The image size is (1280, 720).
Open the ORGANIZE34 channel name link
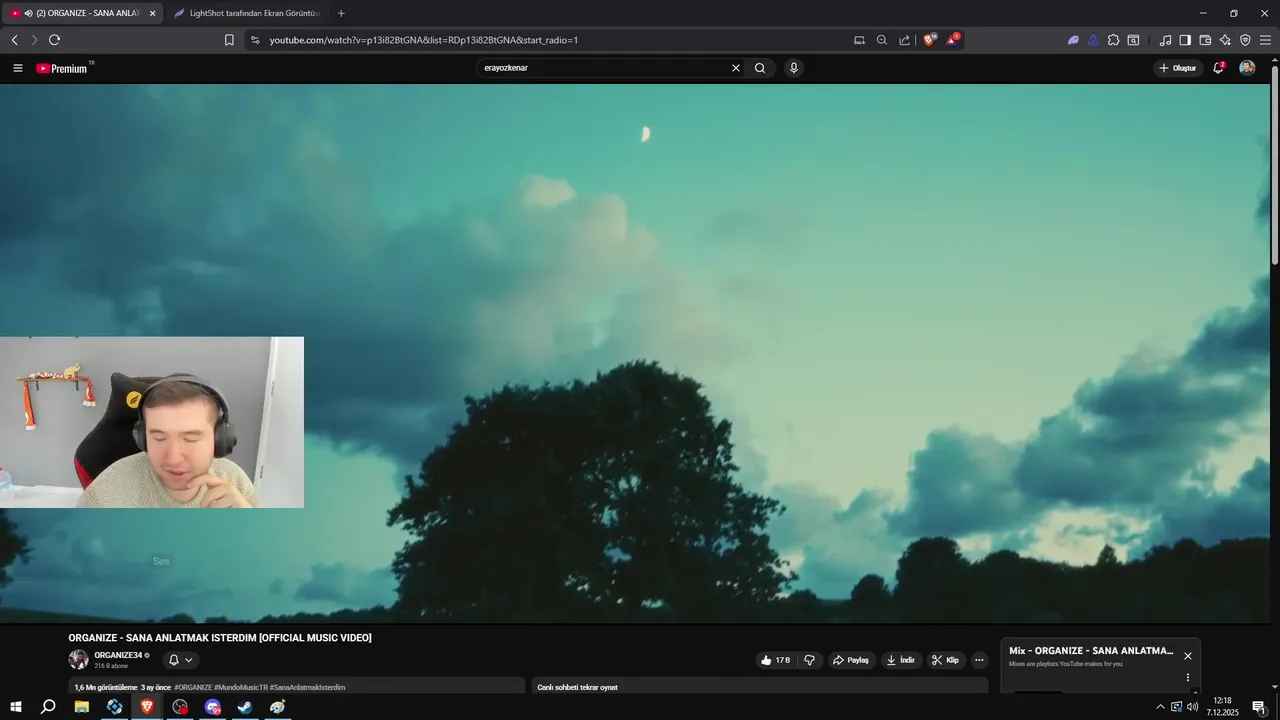pyautogui.click(x=118, y=655)
